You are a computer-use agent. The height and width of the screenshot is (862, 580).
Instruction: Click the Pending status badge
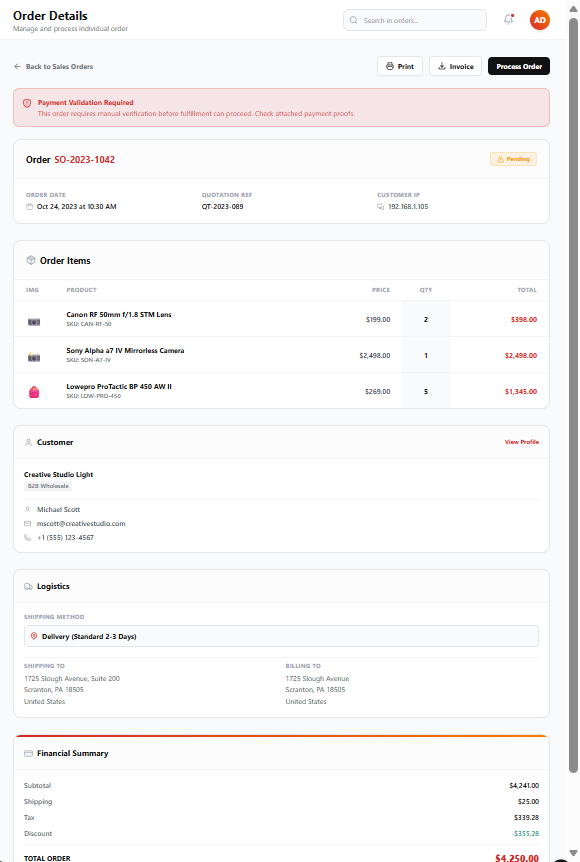pyautogui.click(x=513, y=159)
